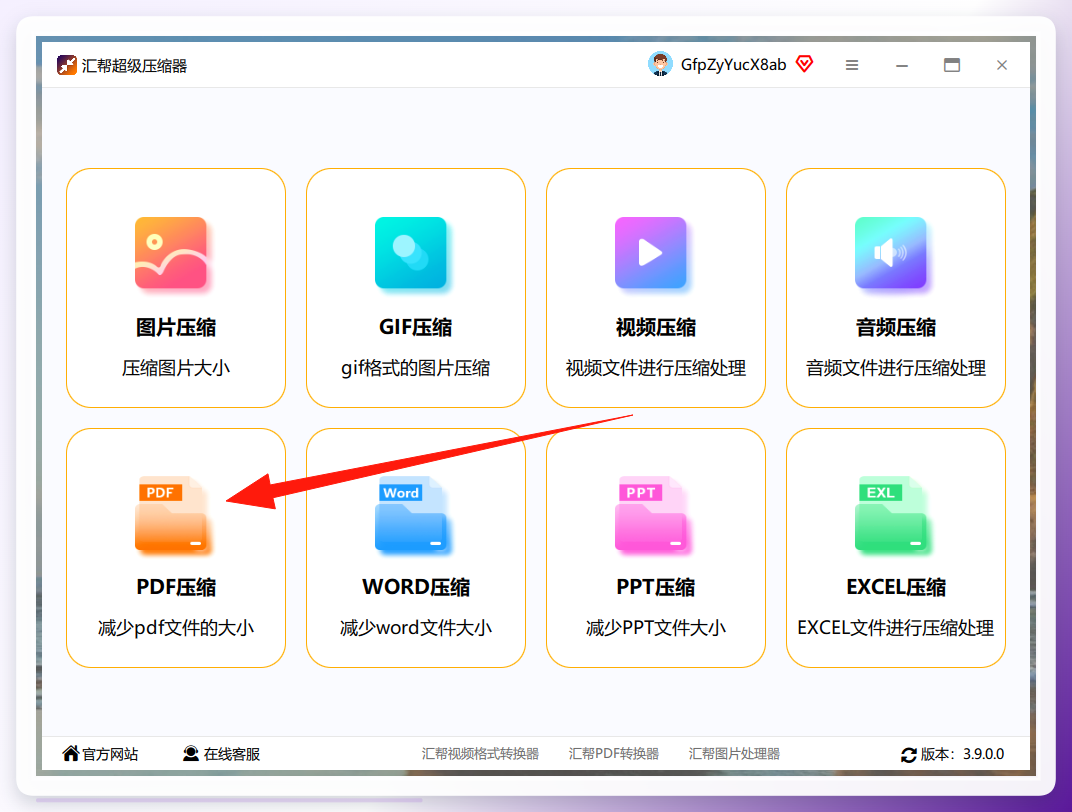Open the 图片压缩 image compression icon
Viewport: 1072px width, 812px height.
(171, 253)
